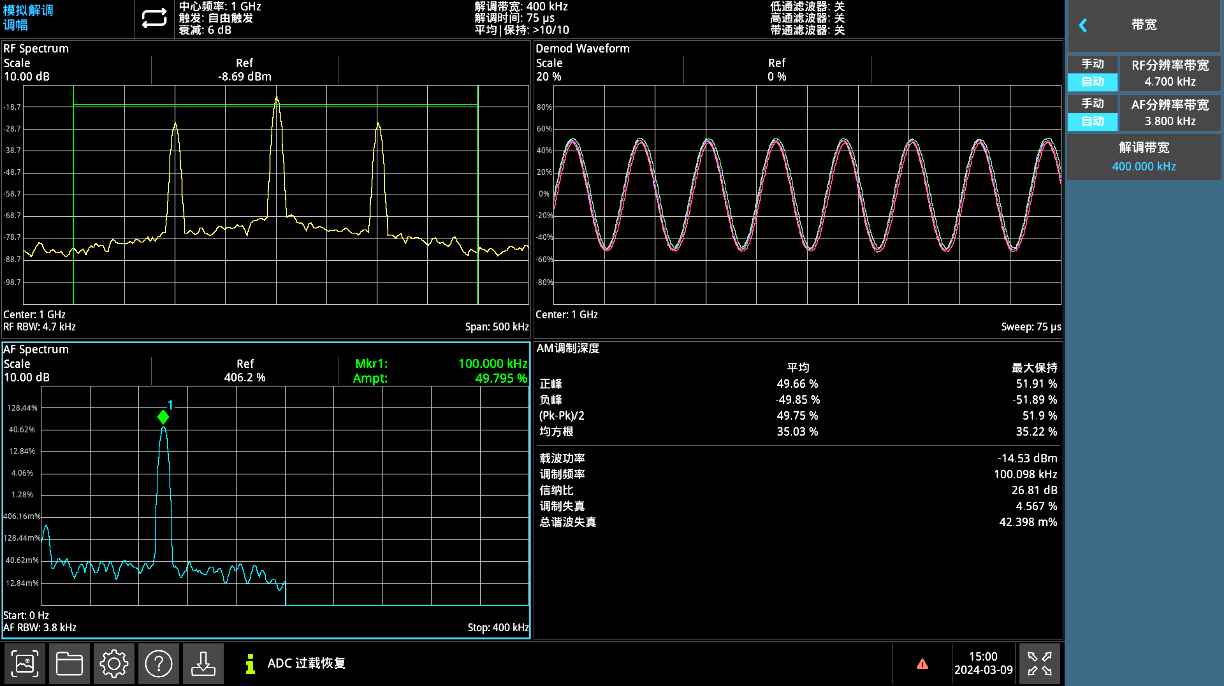Toggle fullscreen with the expand arrows icon

click(x=1039, y=663)
